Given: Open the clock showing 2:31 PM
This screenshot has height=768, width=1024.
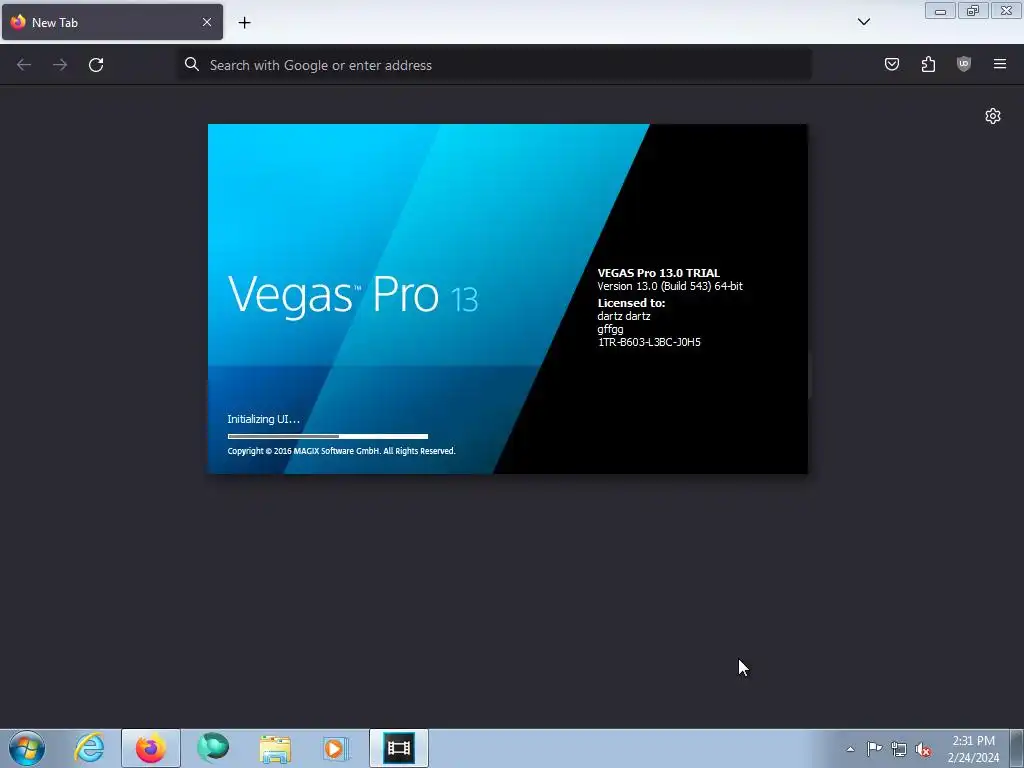Looking at the screenshot, I should pyautogui.click(x=973, y=748).
